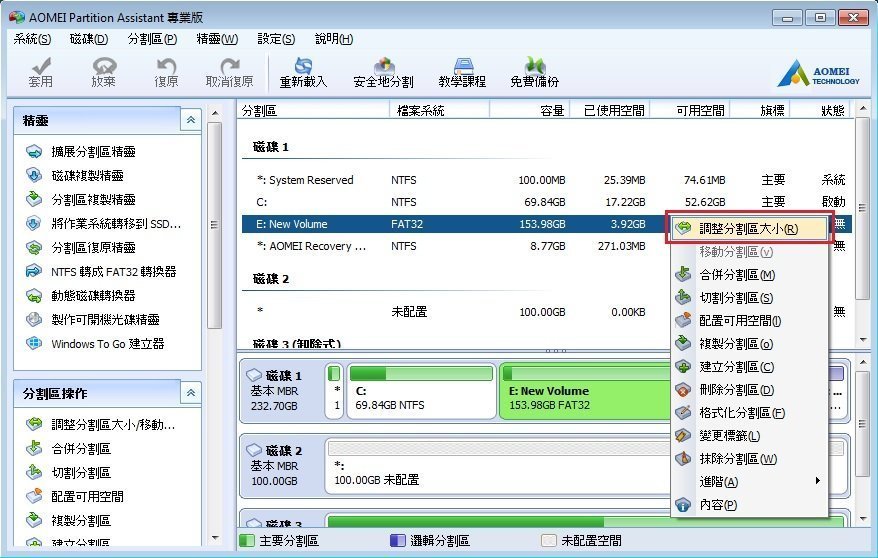Choose 刪除分割區(D) in the context menu

(749, 390)
